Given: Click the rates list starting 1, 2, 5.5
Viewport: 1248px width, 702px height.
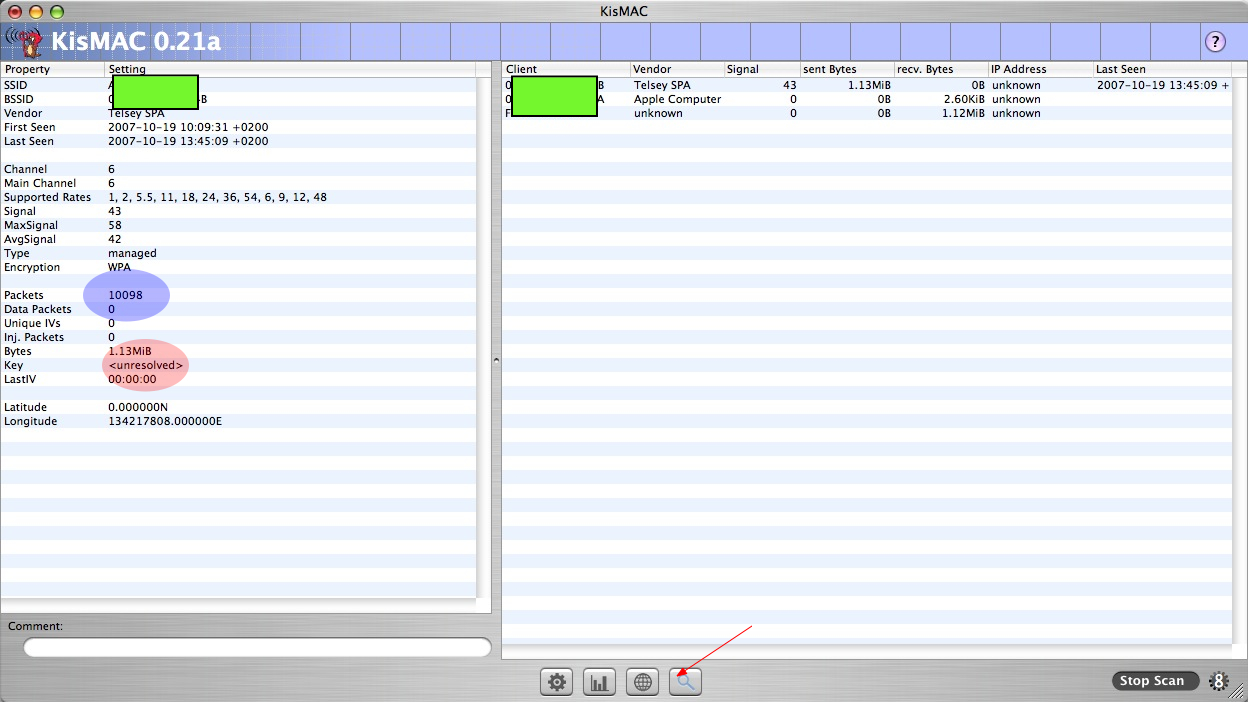Looking at the screenshot, I should [x=217, y=197].
